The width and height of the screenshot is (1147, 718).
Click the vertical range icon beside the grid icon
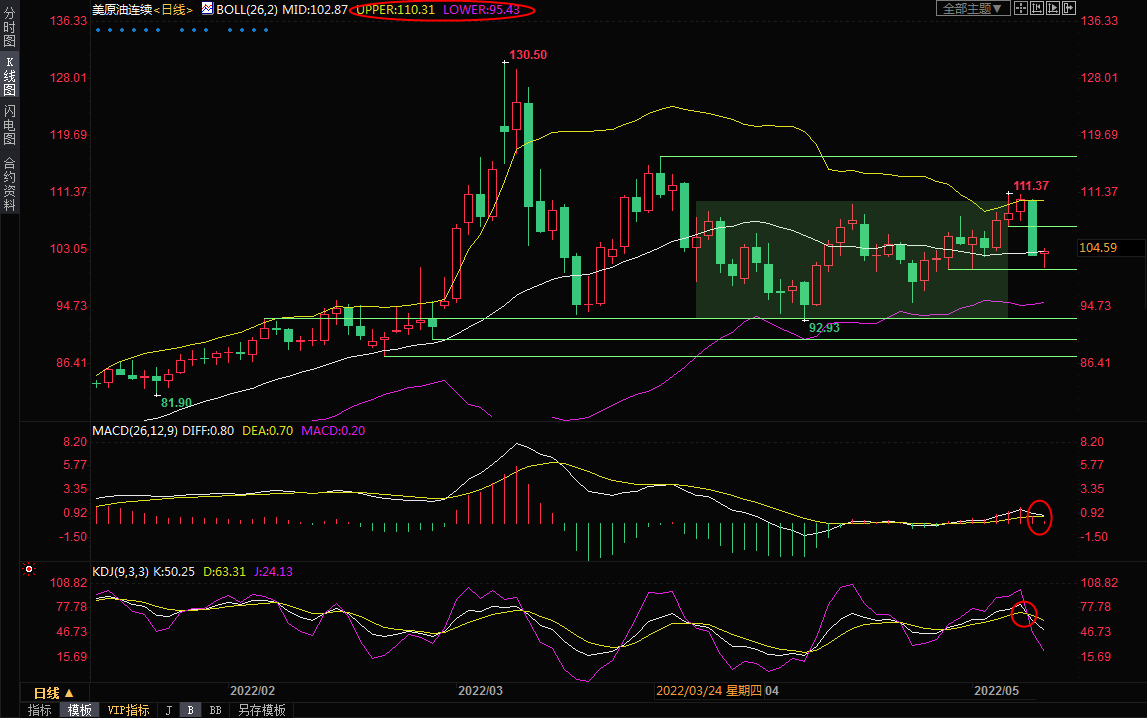(1038, 9)
